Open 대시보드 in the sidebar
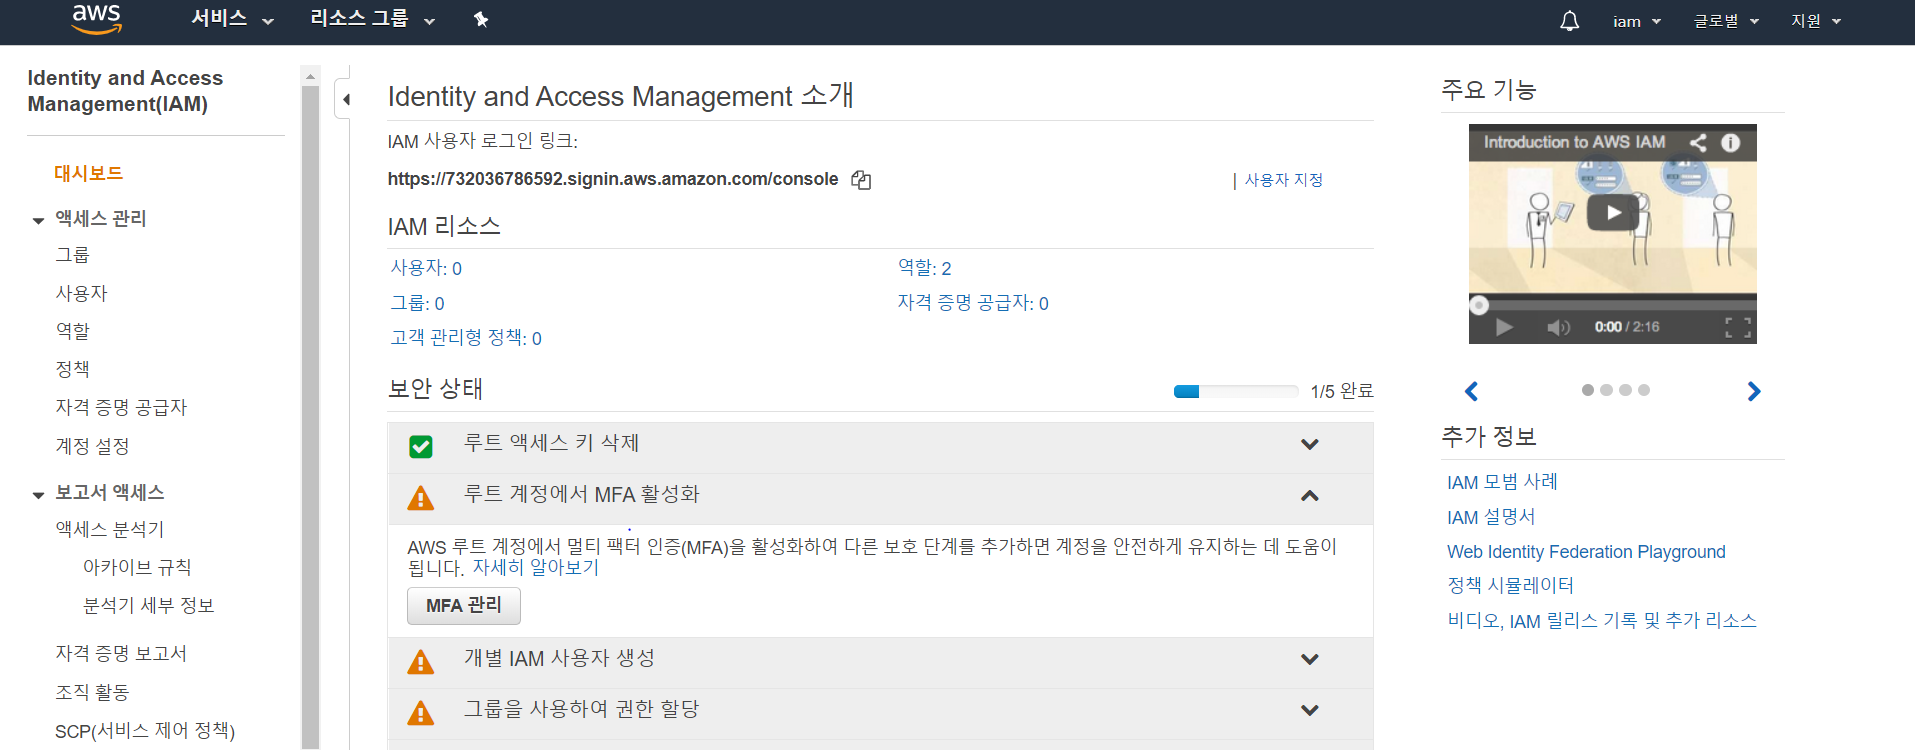 pyautogui.click(x=88, y=173)
